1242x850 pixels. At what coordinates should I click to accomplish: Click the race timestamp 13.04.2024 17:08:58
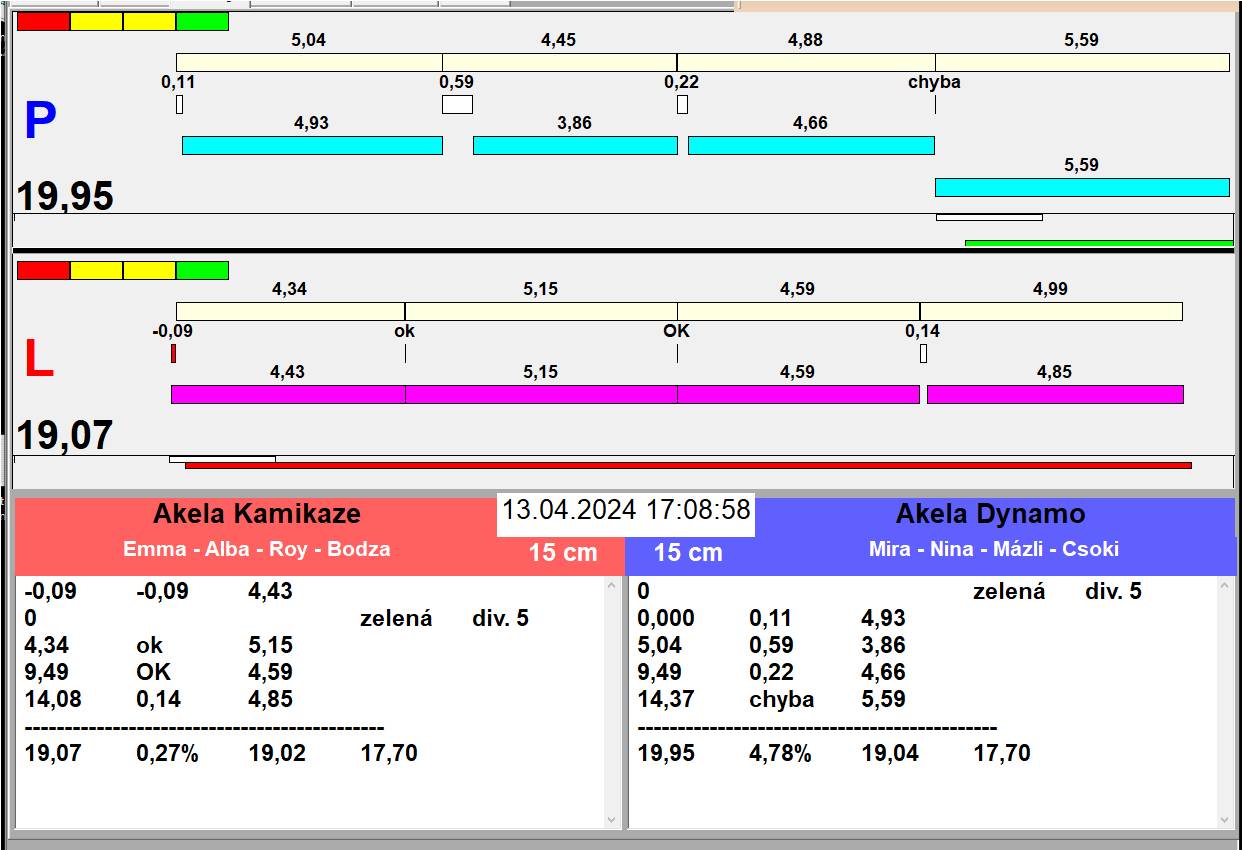pos(626,510)
